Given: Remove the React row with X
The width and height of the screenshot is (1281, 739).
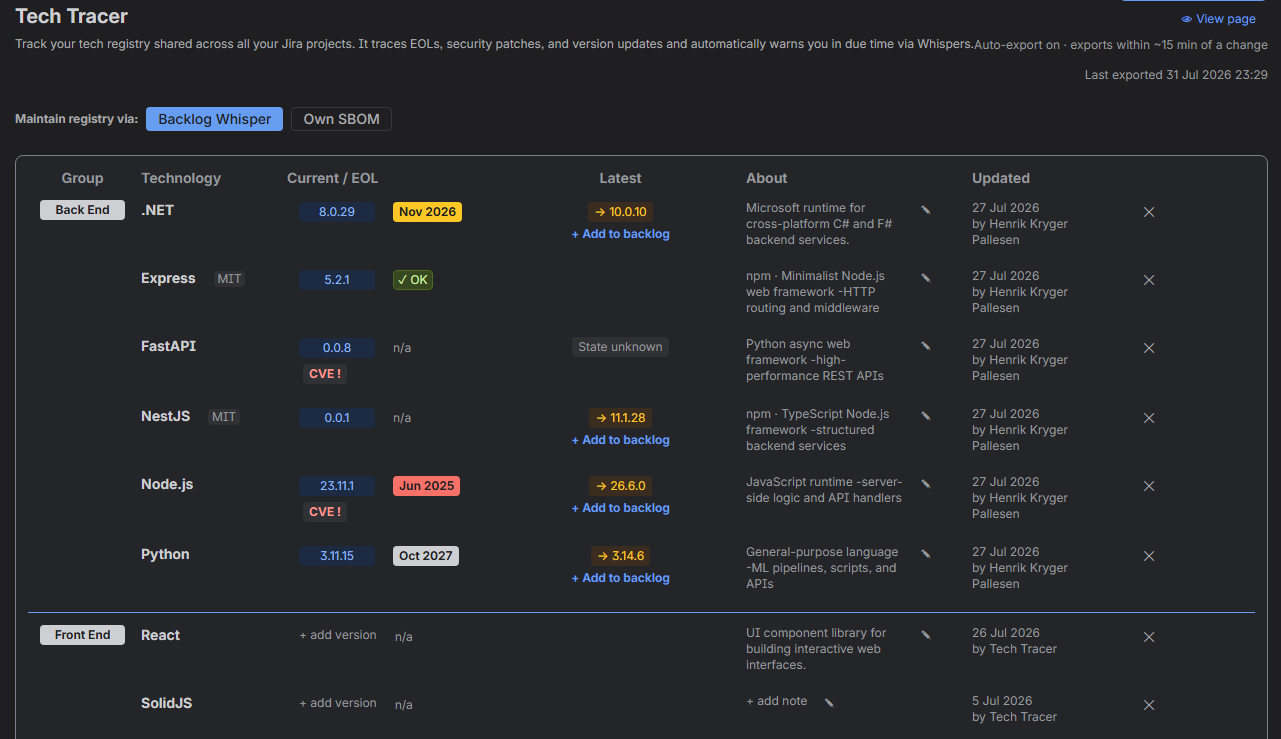Looking at the screenshot, I should [1149, 637].
